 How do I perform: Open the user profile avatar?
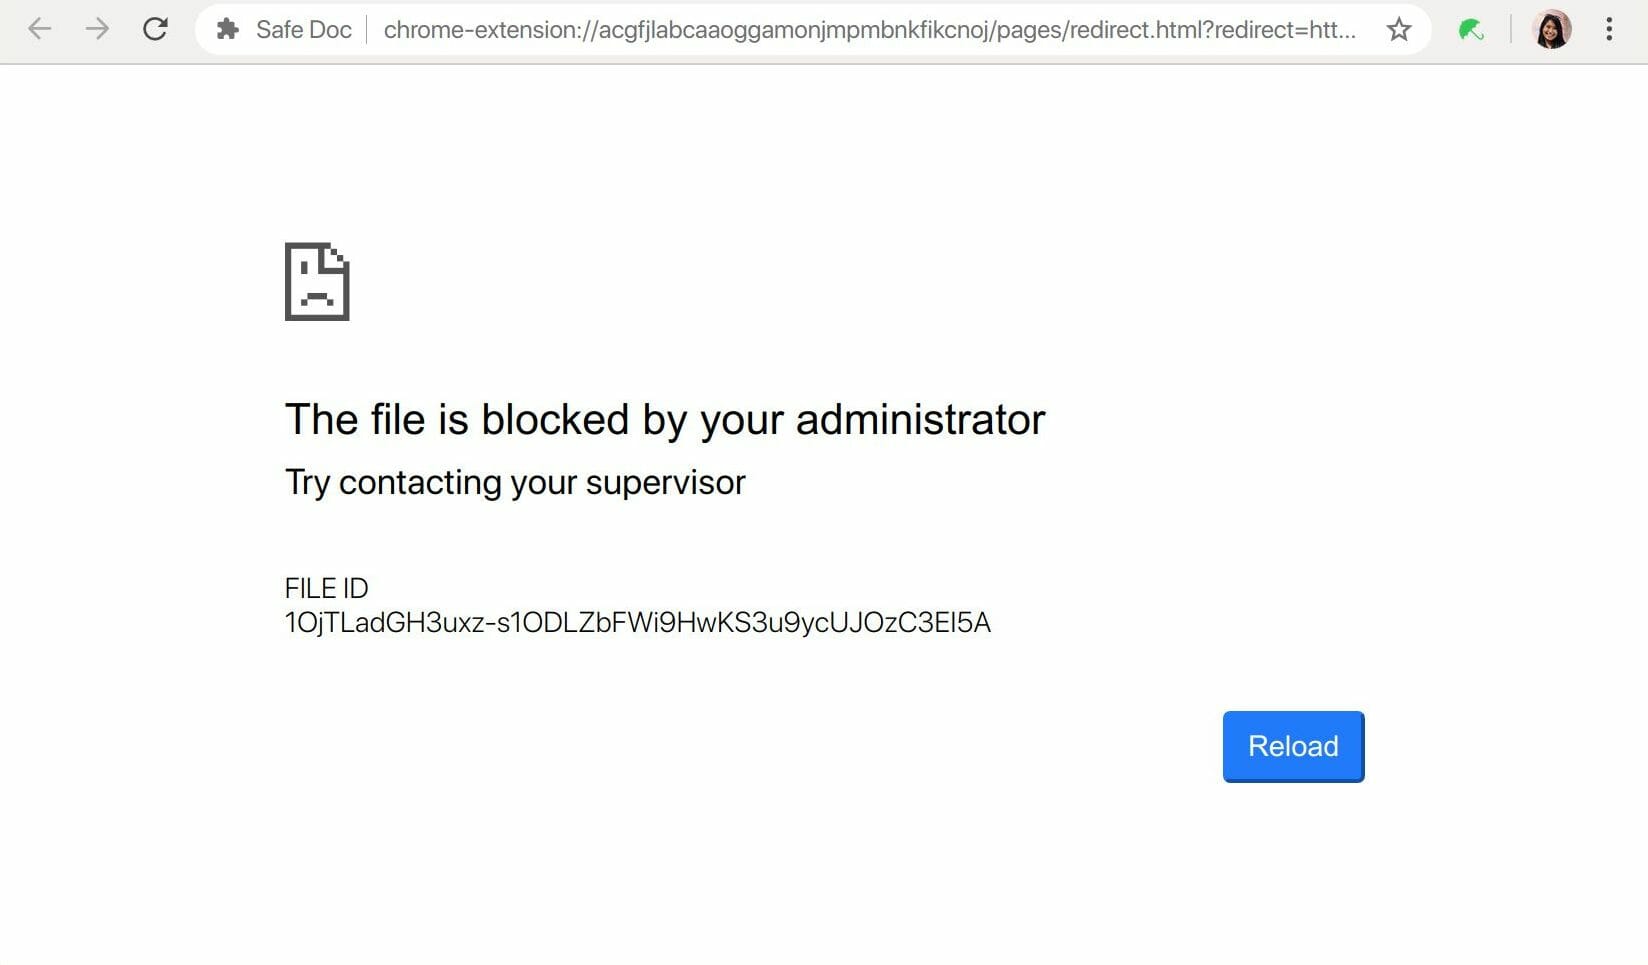[1551, 29]
